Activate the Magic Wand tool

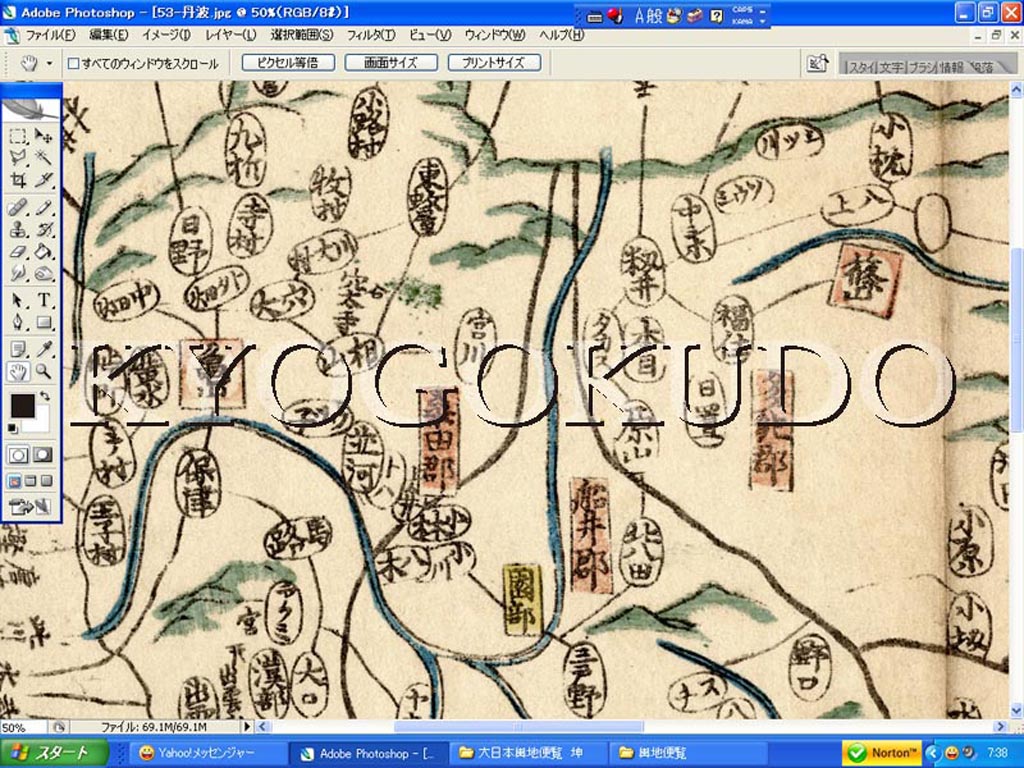pyautogui.click(x=43, y=157)
